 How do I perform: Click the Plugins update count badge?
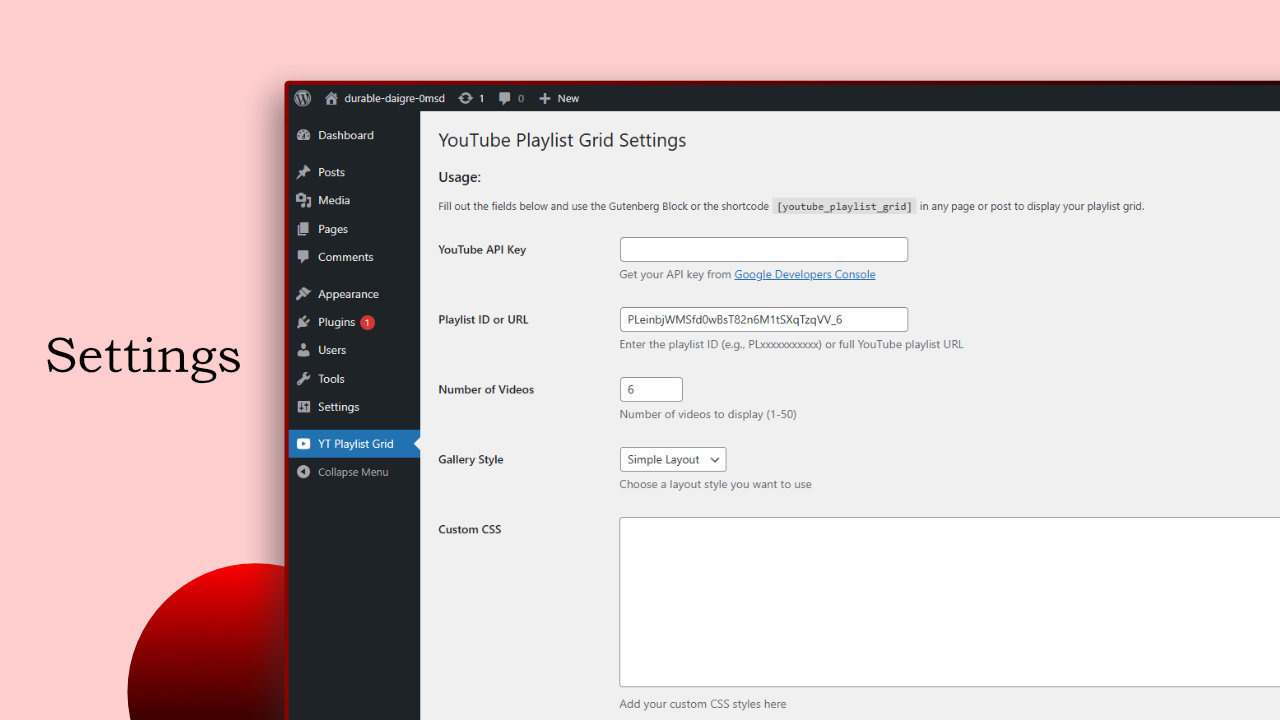(370, 322)
